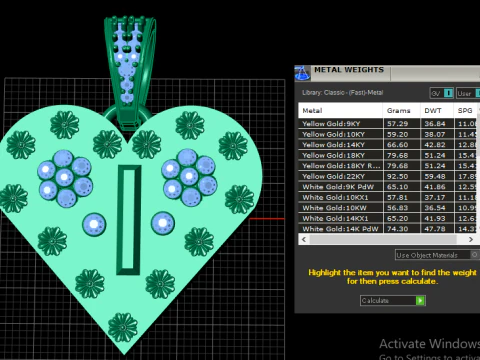Click the Metal Weights scale icon
Viewport: 480px width, 360px height.
302,73
